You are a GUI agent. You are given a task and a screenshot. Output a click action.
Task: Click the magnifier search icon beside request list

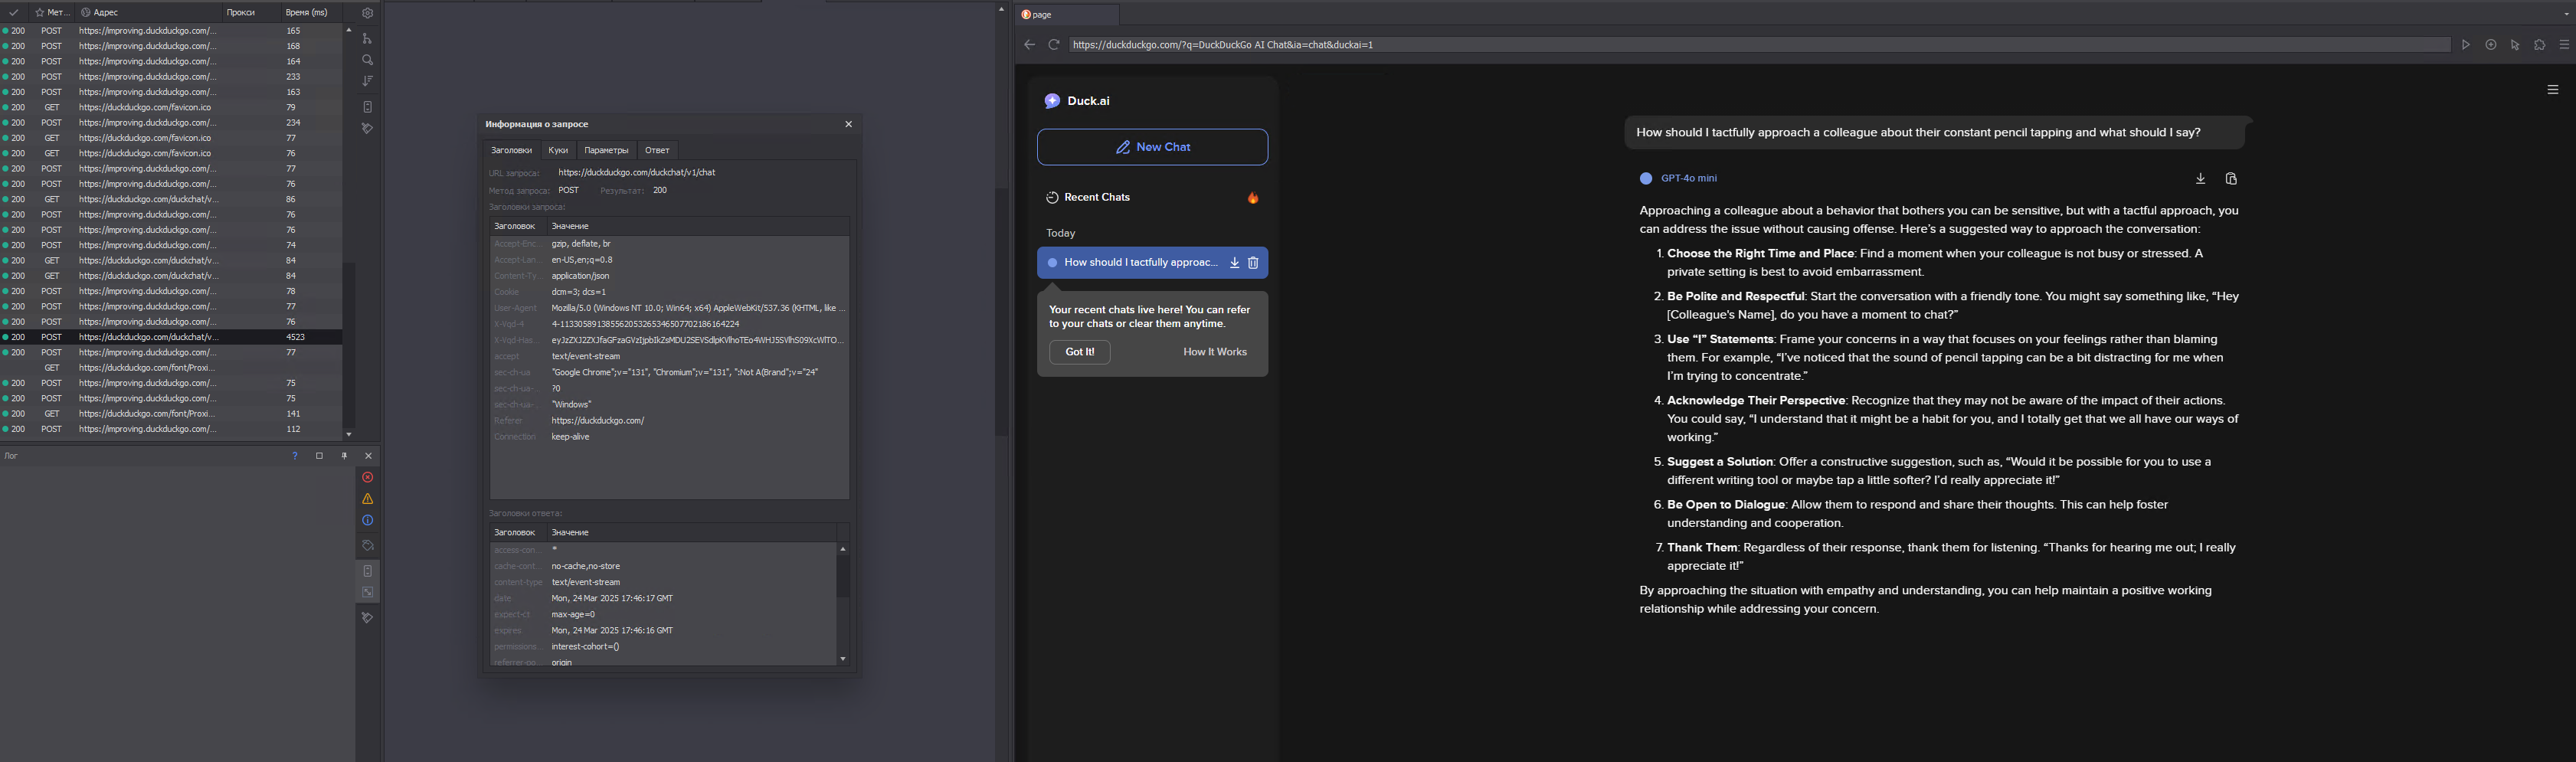(x=367, y=60)
